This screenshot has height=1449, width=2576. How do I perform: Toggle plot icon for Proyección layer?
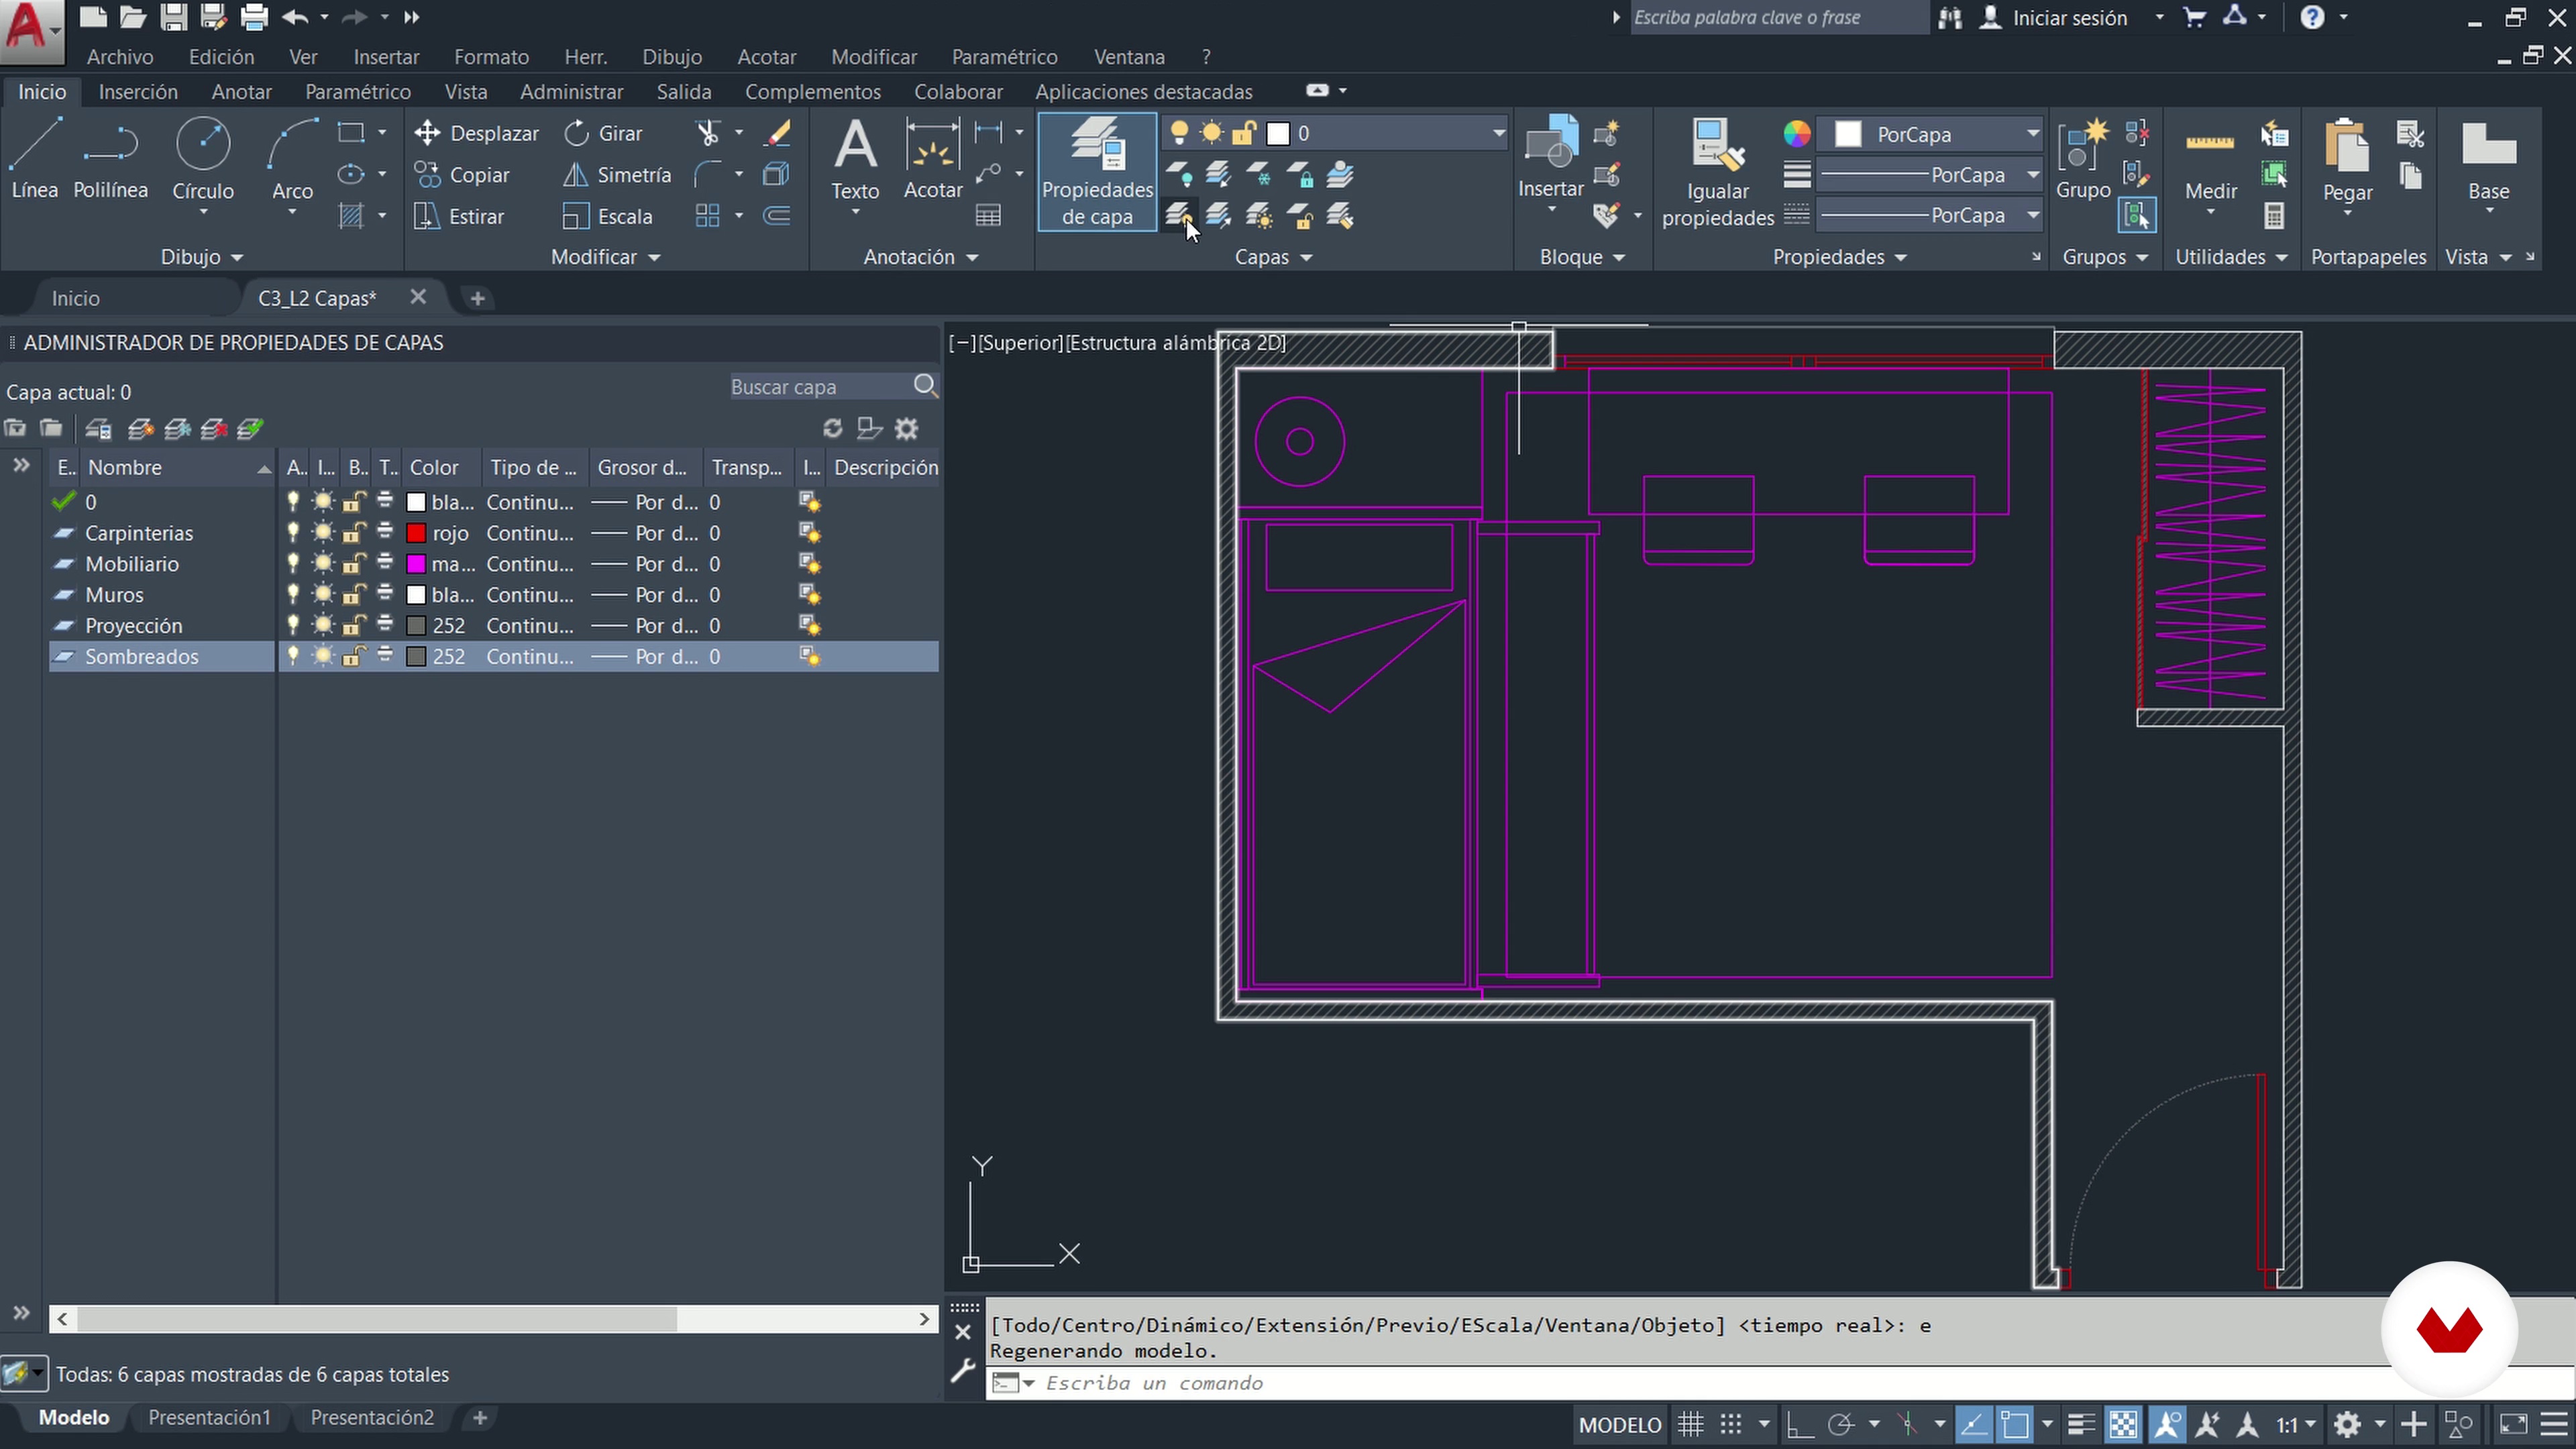pos(385,626)
